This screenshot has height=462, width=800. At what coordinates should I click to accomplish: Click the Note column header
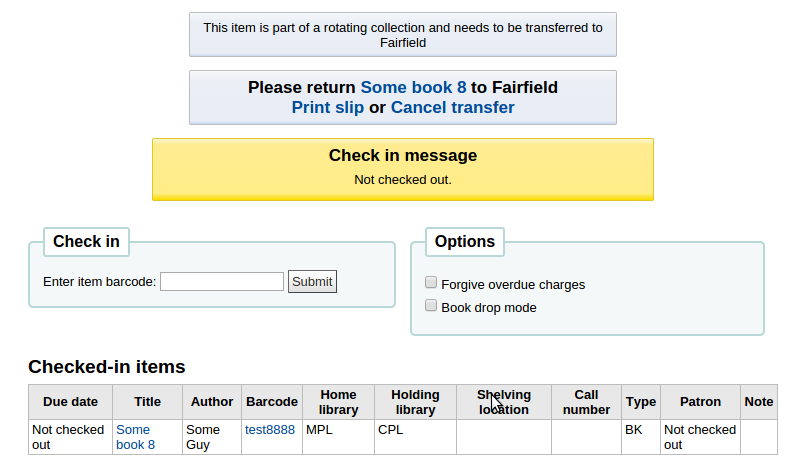point(759,402)
